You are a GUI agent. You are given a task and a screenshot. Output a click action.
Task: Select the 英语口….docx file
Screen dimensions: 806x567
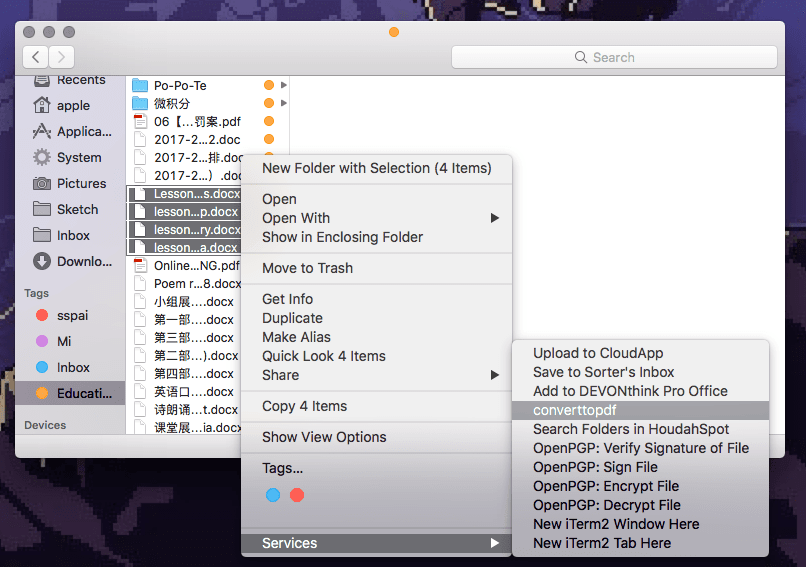click(x=184, y=392)
